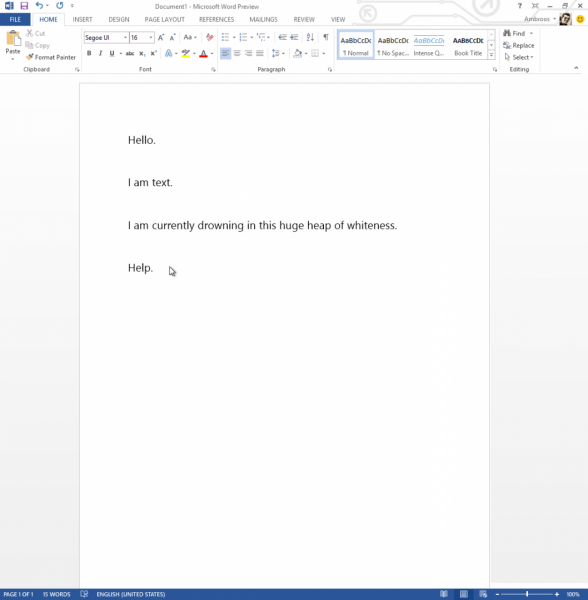Switch to Web Layout view
588x600 pixels.
[483, 594]
